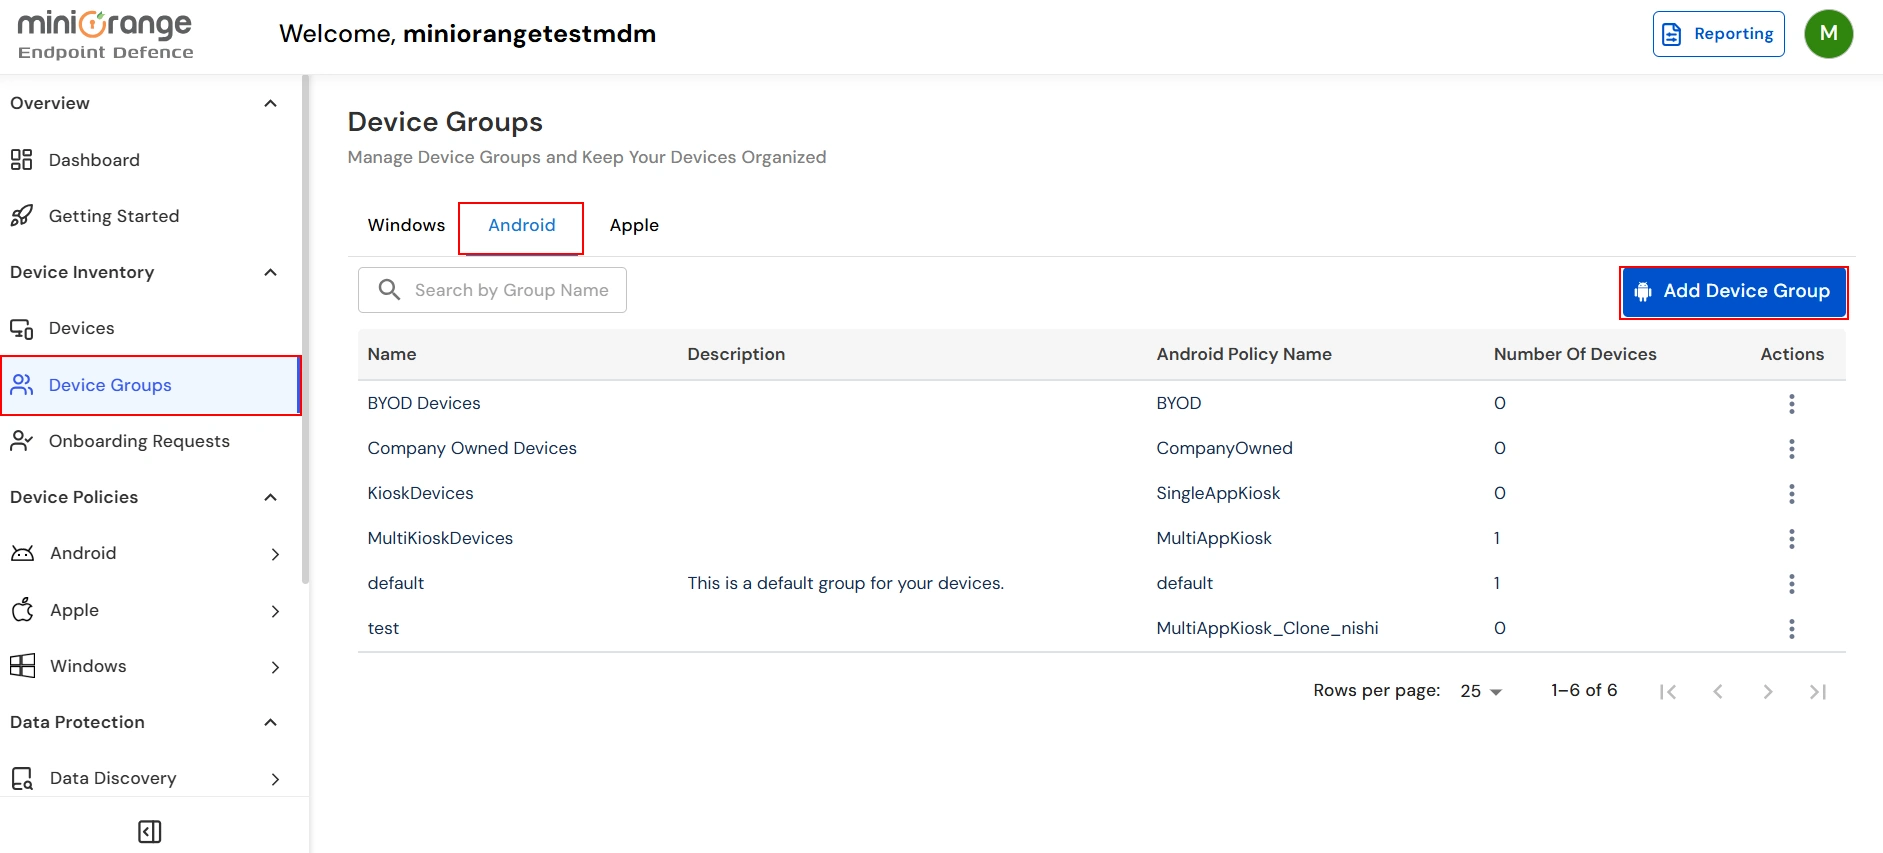Click the Description column header
The image size is (1883, 853).
pyautogui.click(x=736, y=354)
